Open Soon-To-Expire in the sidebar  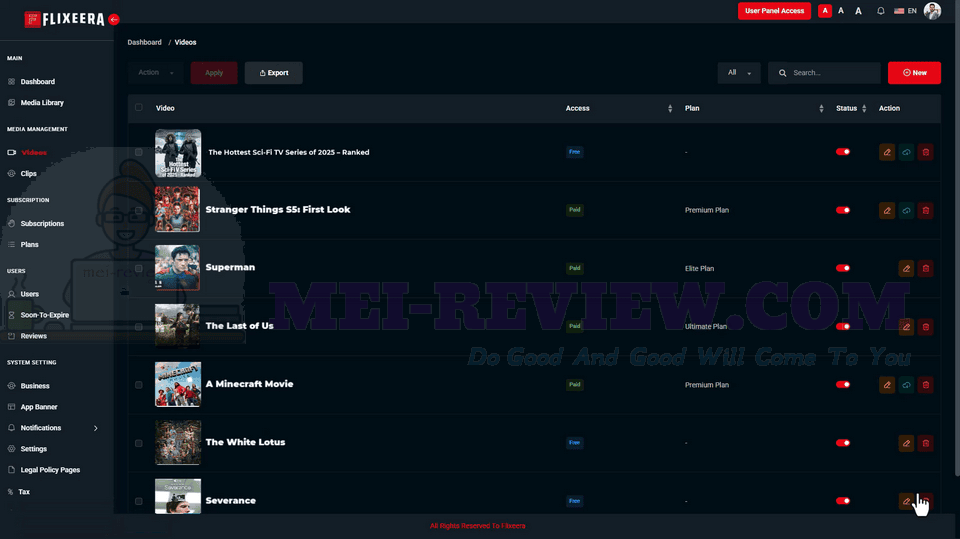pos(45,315)
